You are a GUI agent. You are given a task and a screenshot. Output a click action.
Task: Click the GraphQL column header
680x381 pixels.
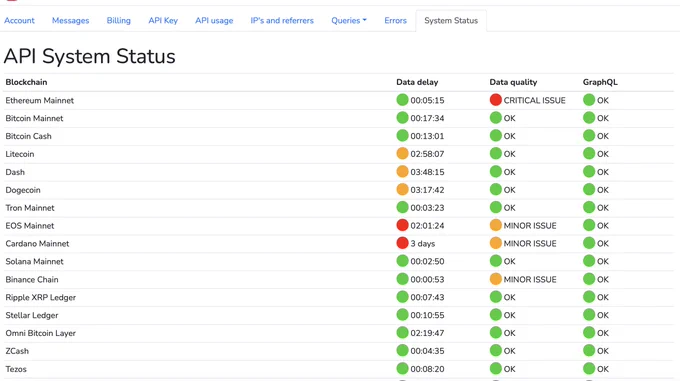coord(600,82)
